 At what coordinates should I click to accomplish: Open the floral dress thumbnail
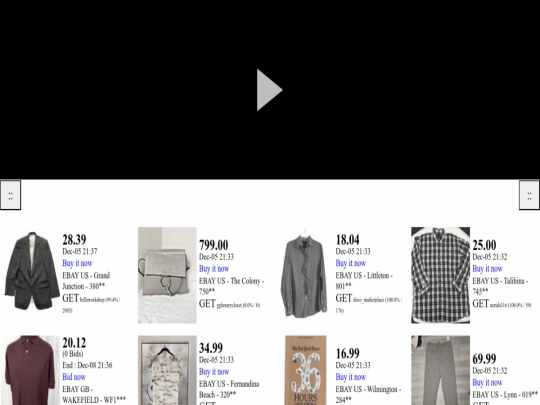click(167, 370)
